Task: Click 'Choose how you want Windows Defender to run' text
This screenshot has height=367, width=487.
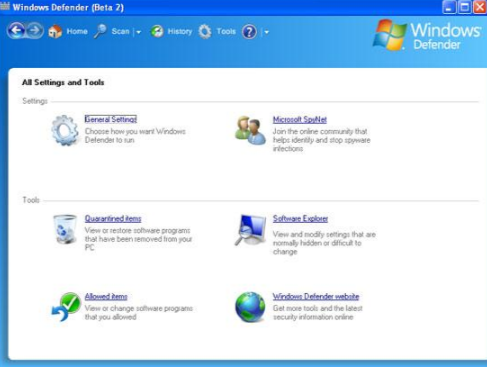Action: (135, 136)
